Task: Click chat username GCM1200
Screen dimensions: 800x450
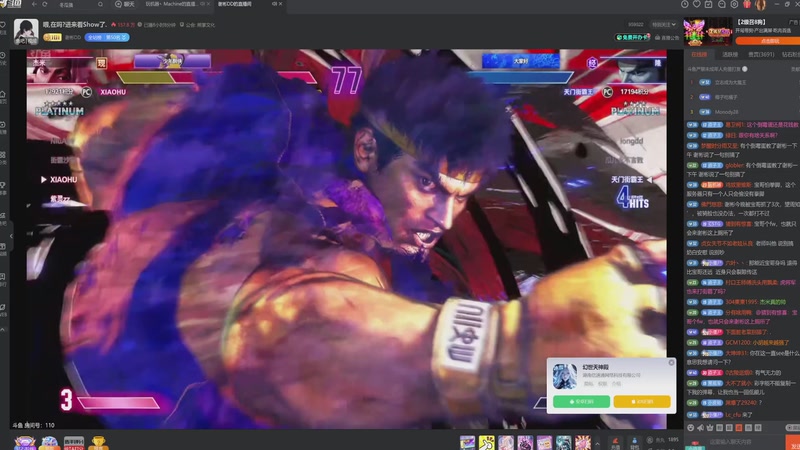Action: coord(738,342)
